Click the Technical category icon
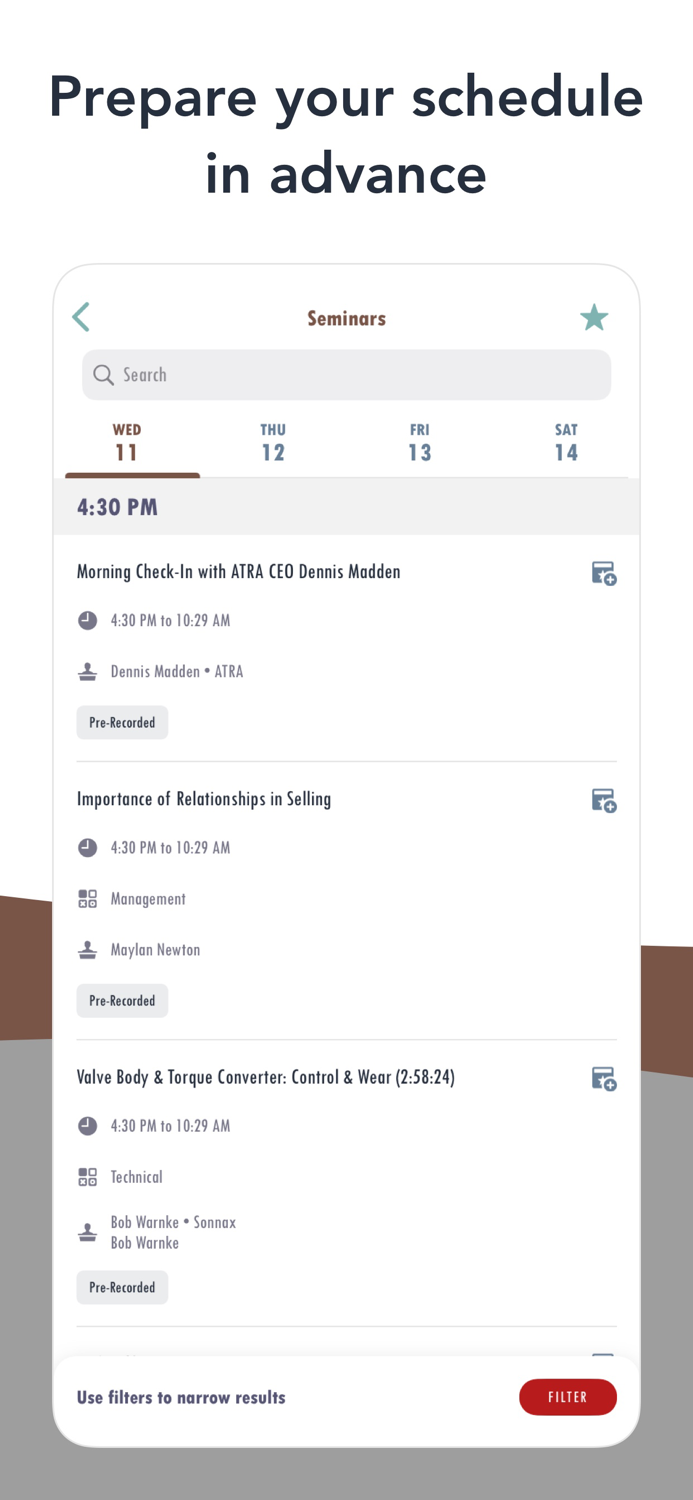This screenshot has height=1500, width=693. tap(88, 1177)
